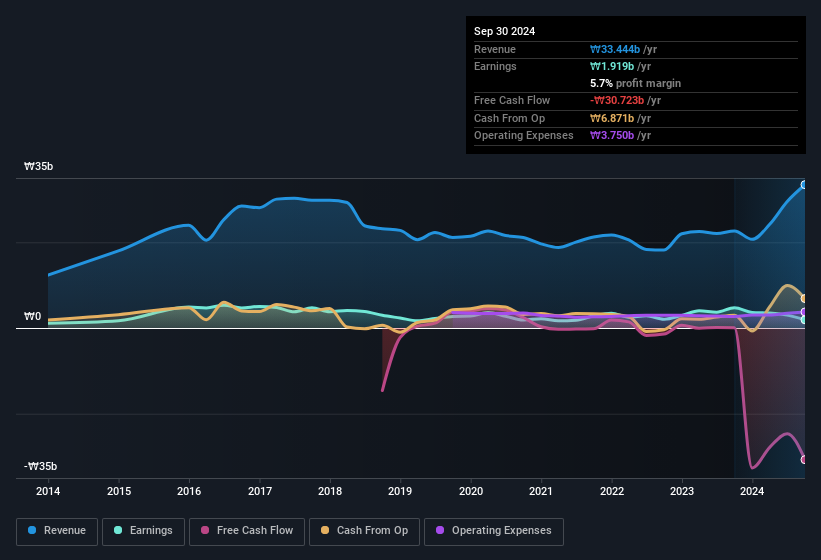The width and height of the screenshot is (821, 560).
Task: Click the ₩35b y-axis label
Action: coord(39,166)
